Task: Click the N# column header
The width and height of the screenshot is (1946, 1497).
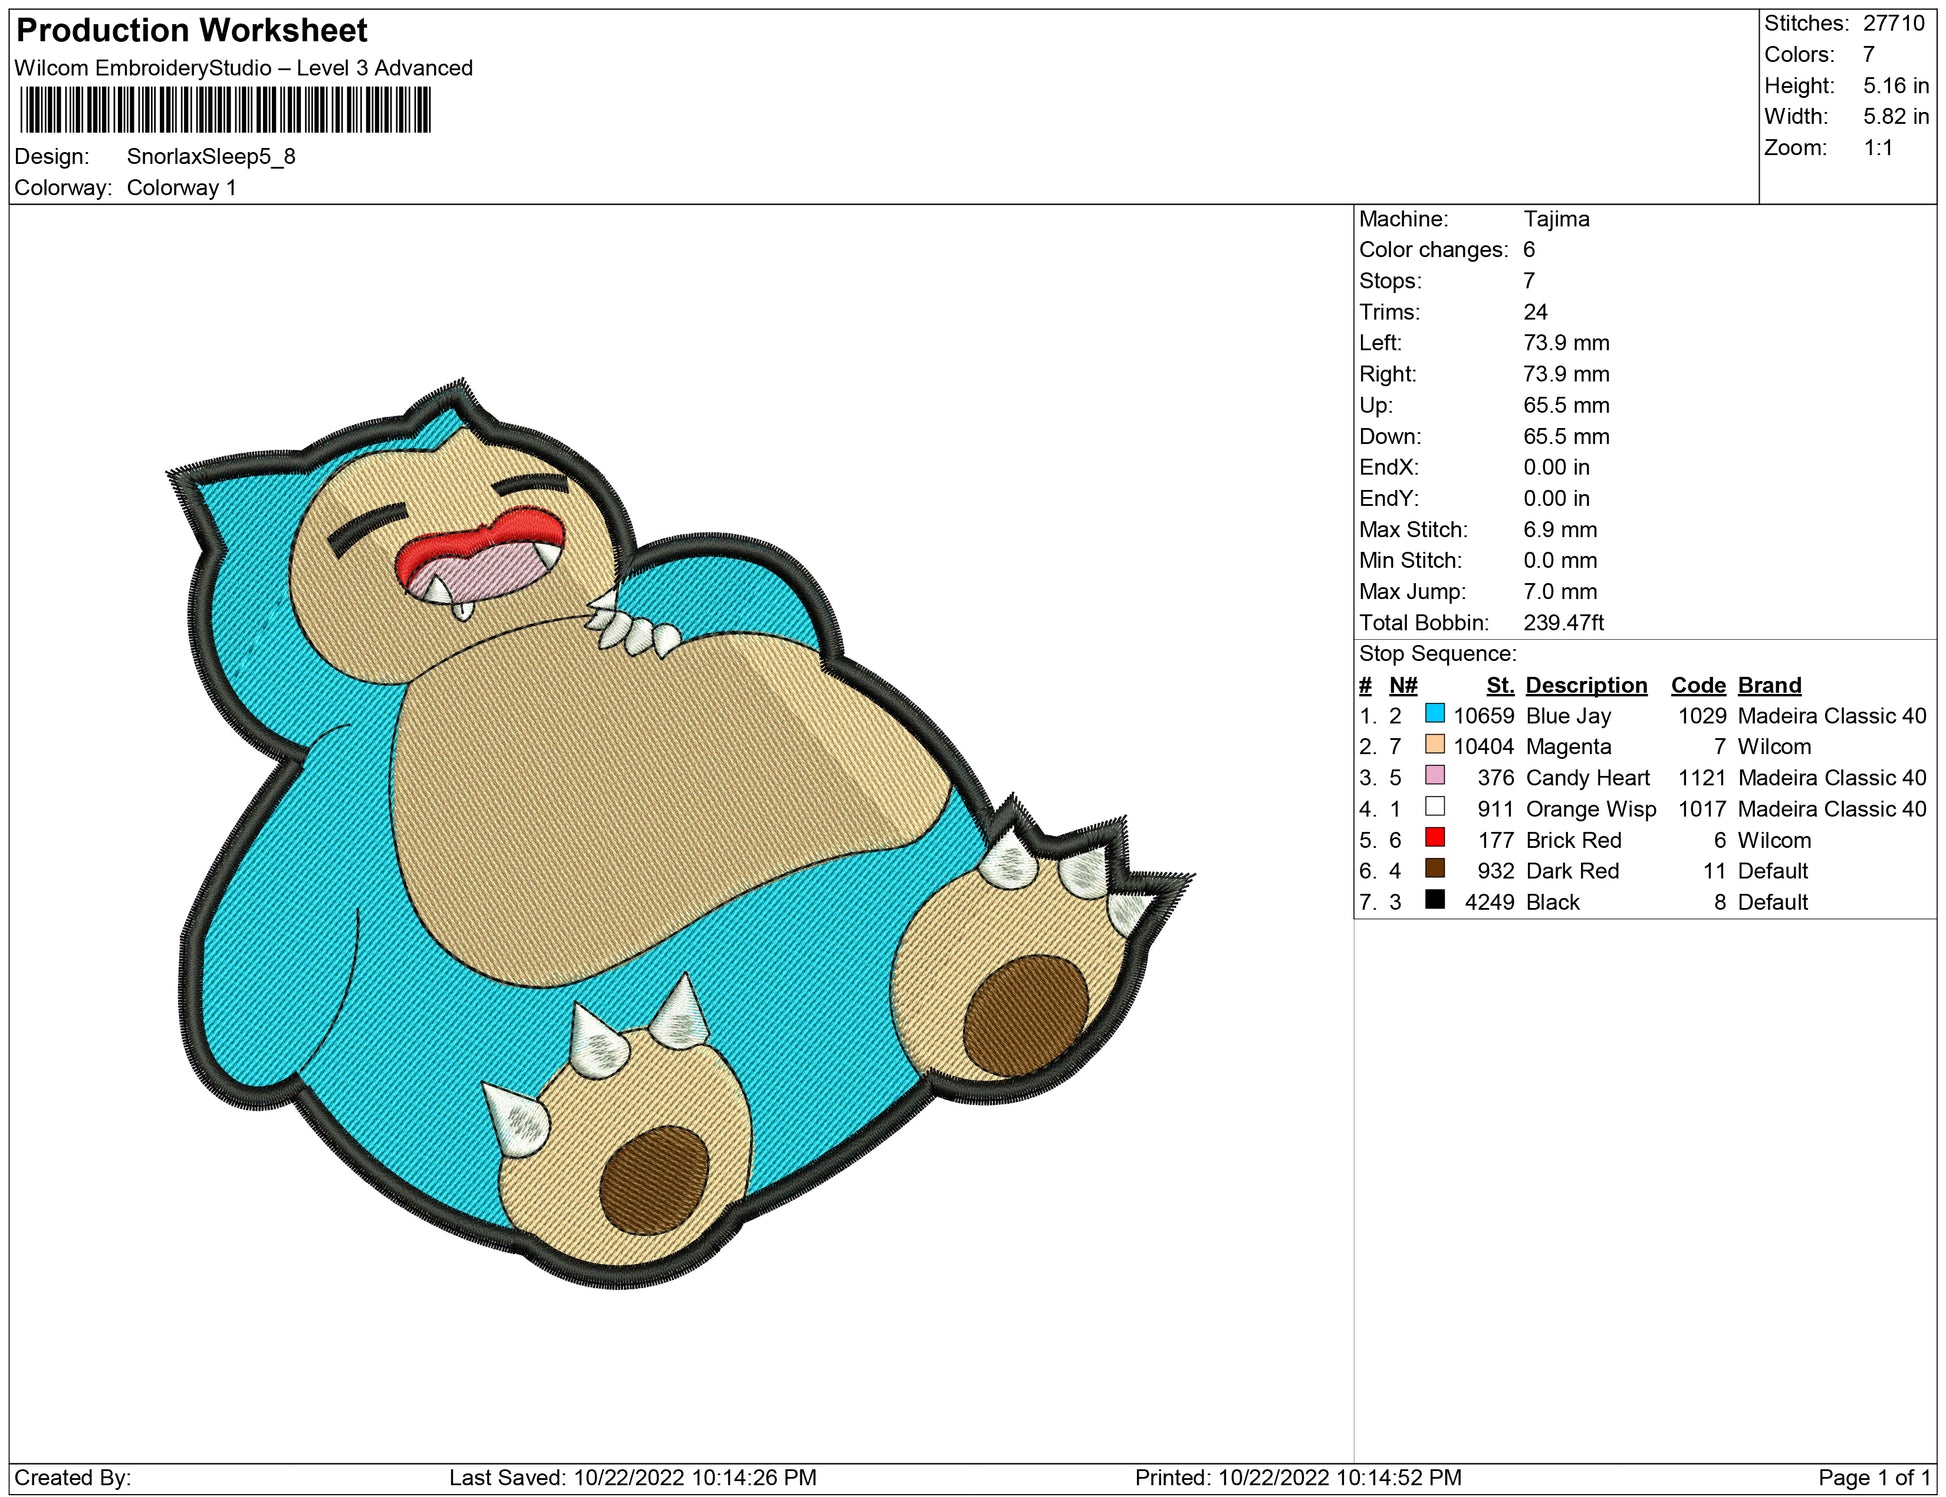Action: [1402, 685]
